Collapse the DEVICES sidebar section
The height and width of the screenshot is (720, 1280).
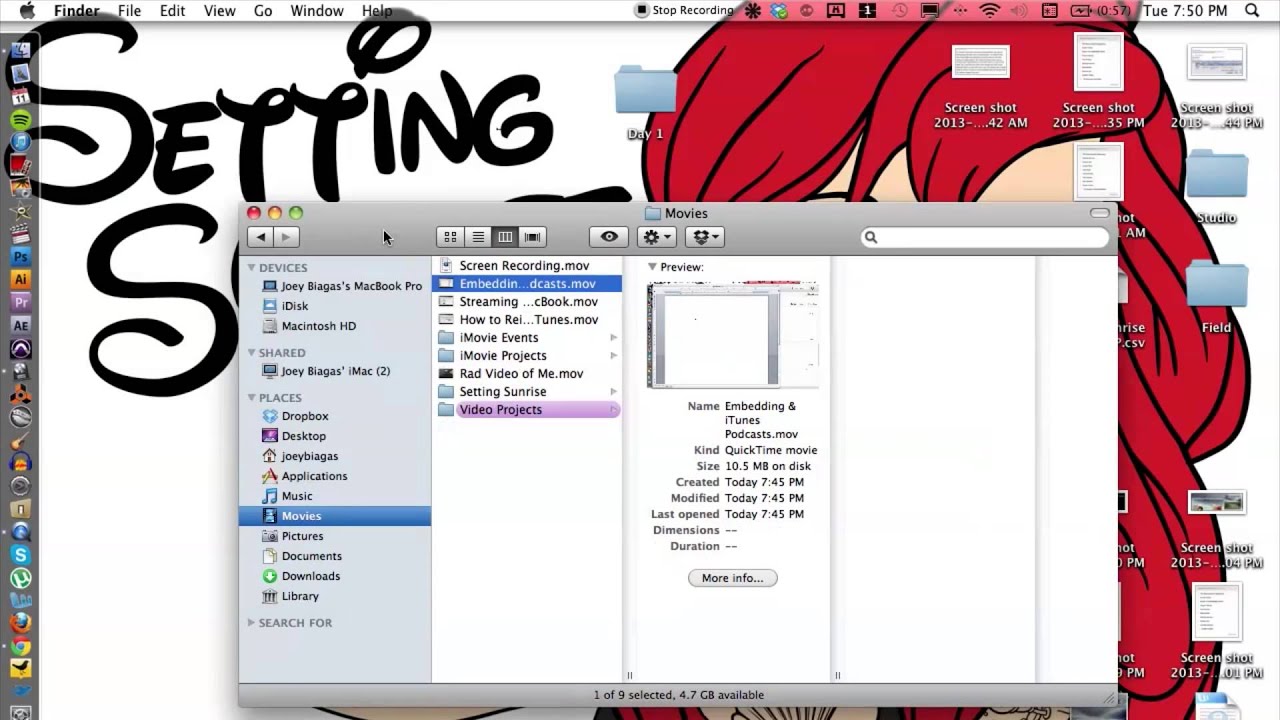[252, 268]
